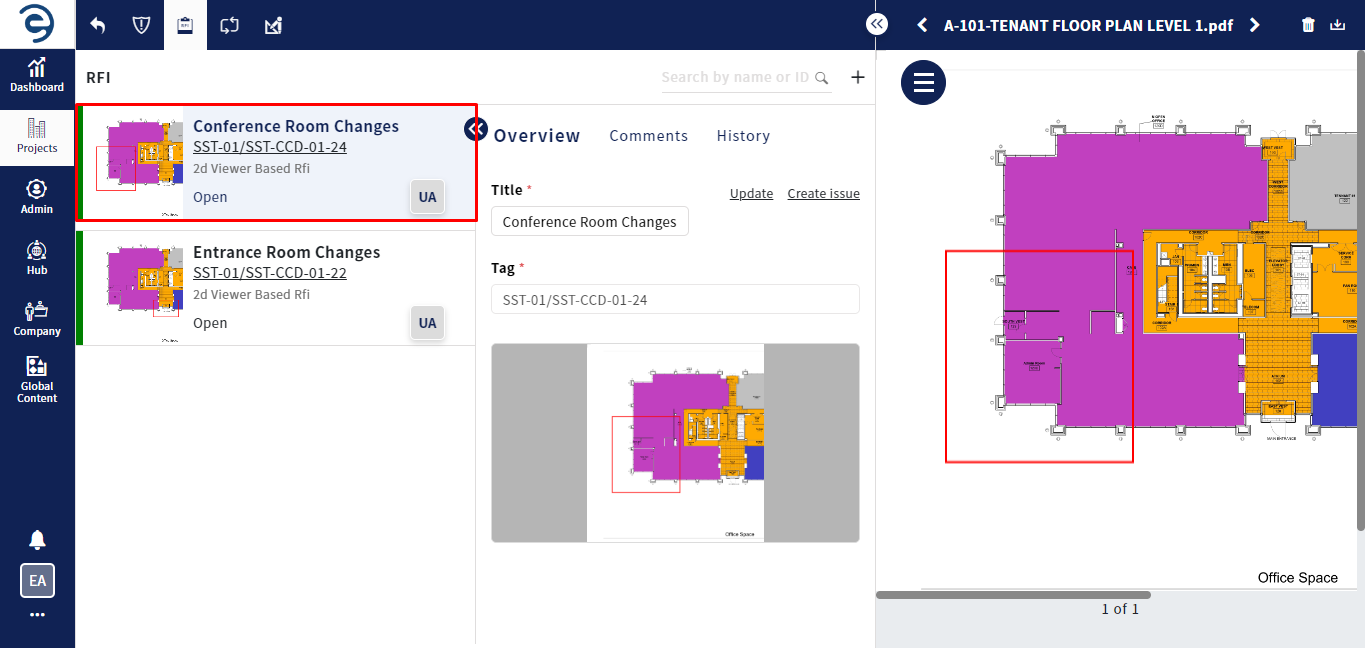Select the RFI clipboard icon in toolbar
Screen dimensions: 1365x648
[x=184, y=25]
